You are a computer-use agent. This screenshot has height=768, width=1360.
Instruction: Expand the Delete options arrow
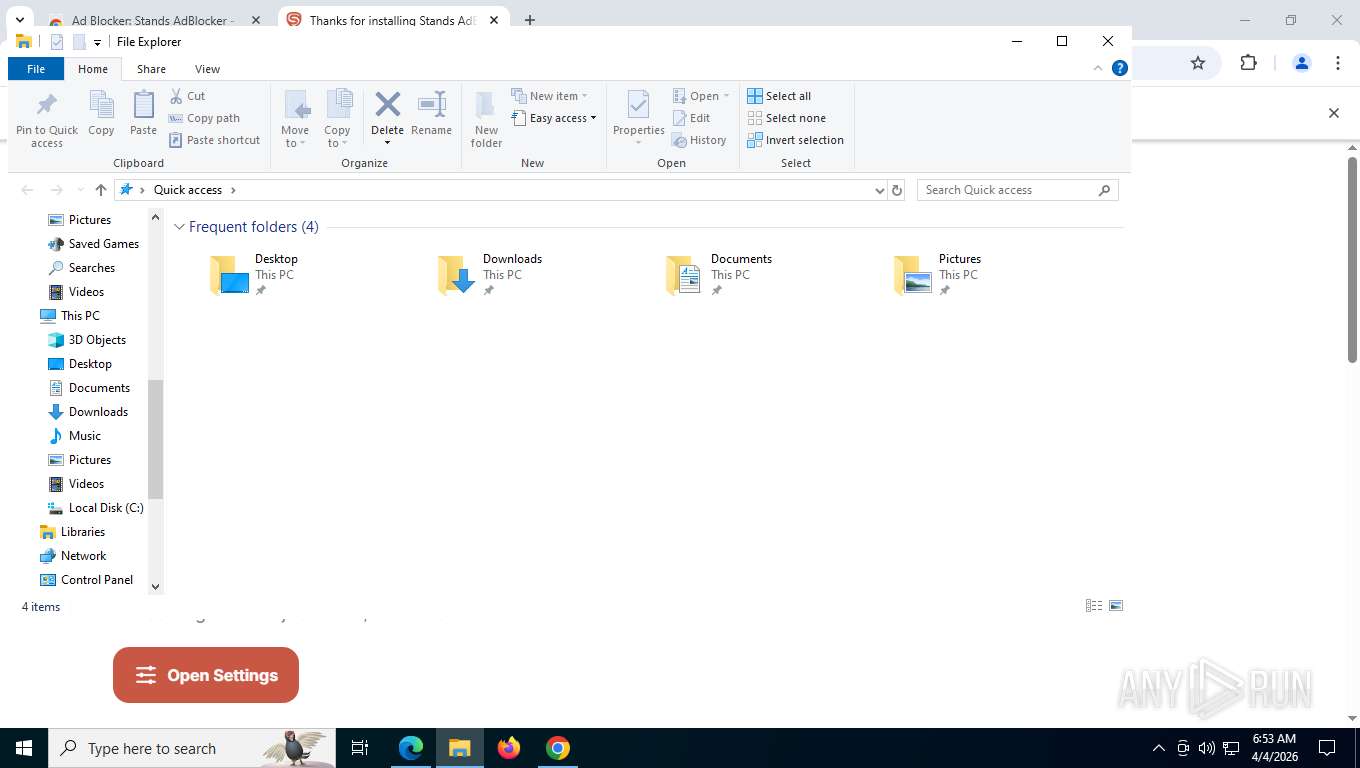coord(387,142)
